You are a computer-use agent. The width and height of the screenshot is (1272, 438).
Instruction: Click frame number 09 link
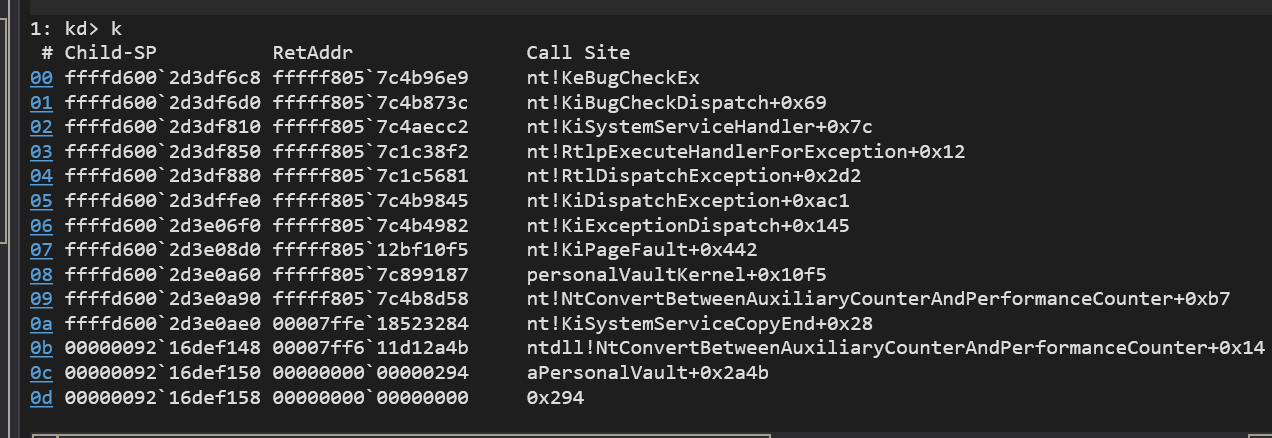click(42, 299)
